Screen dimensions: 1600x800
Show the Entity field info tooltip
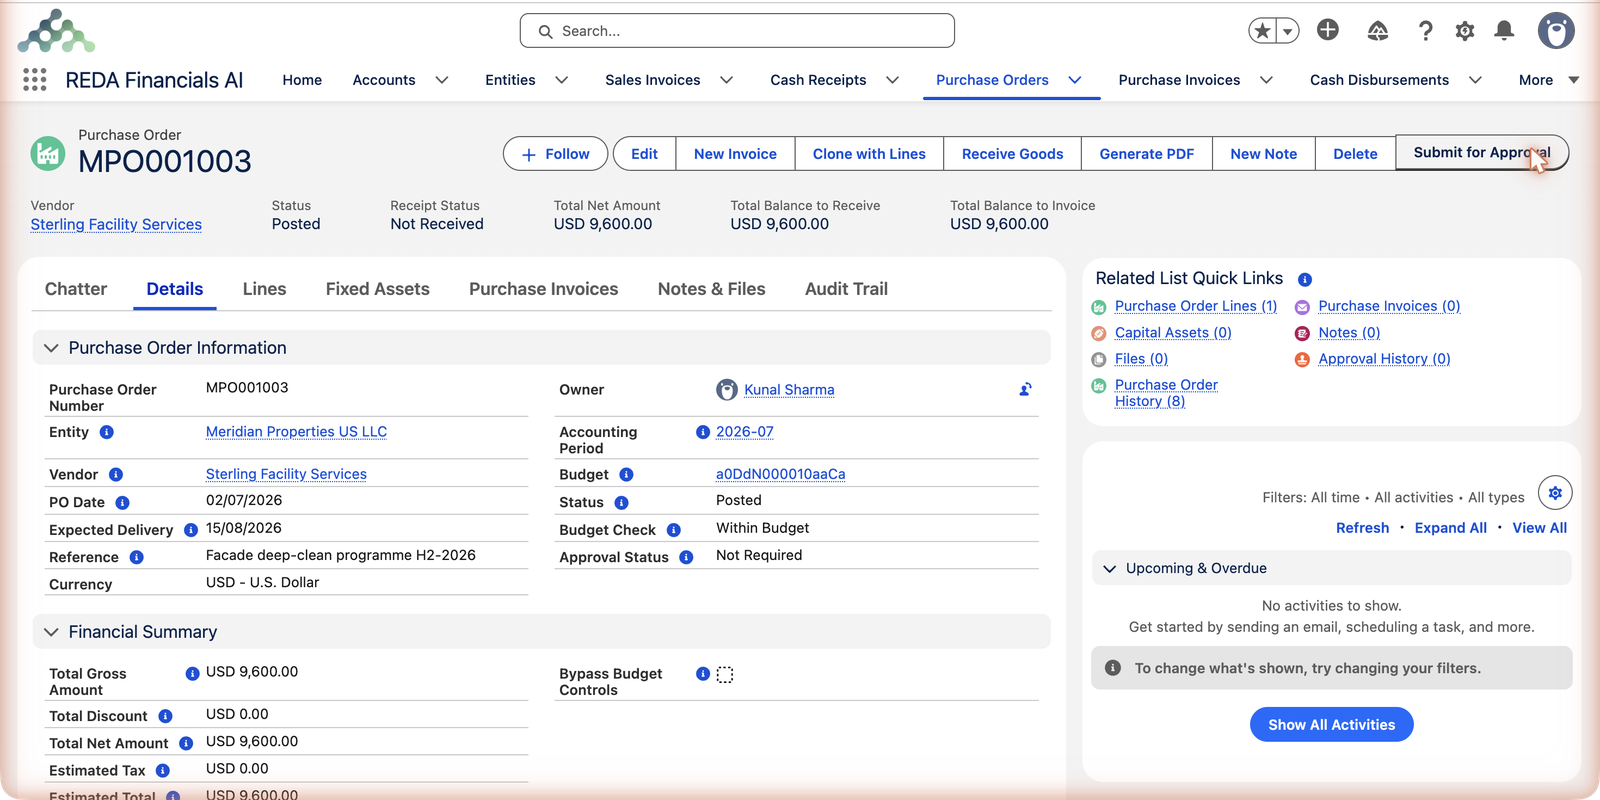click(x=107, y=432)
